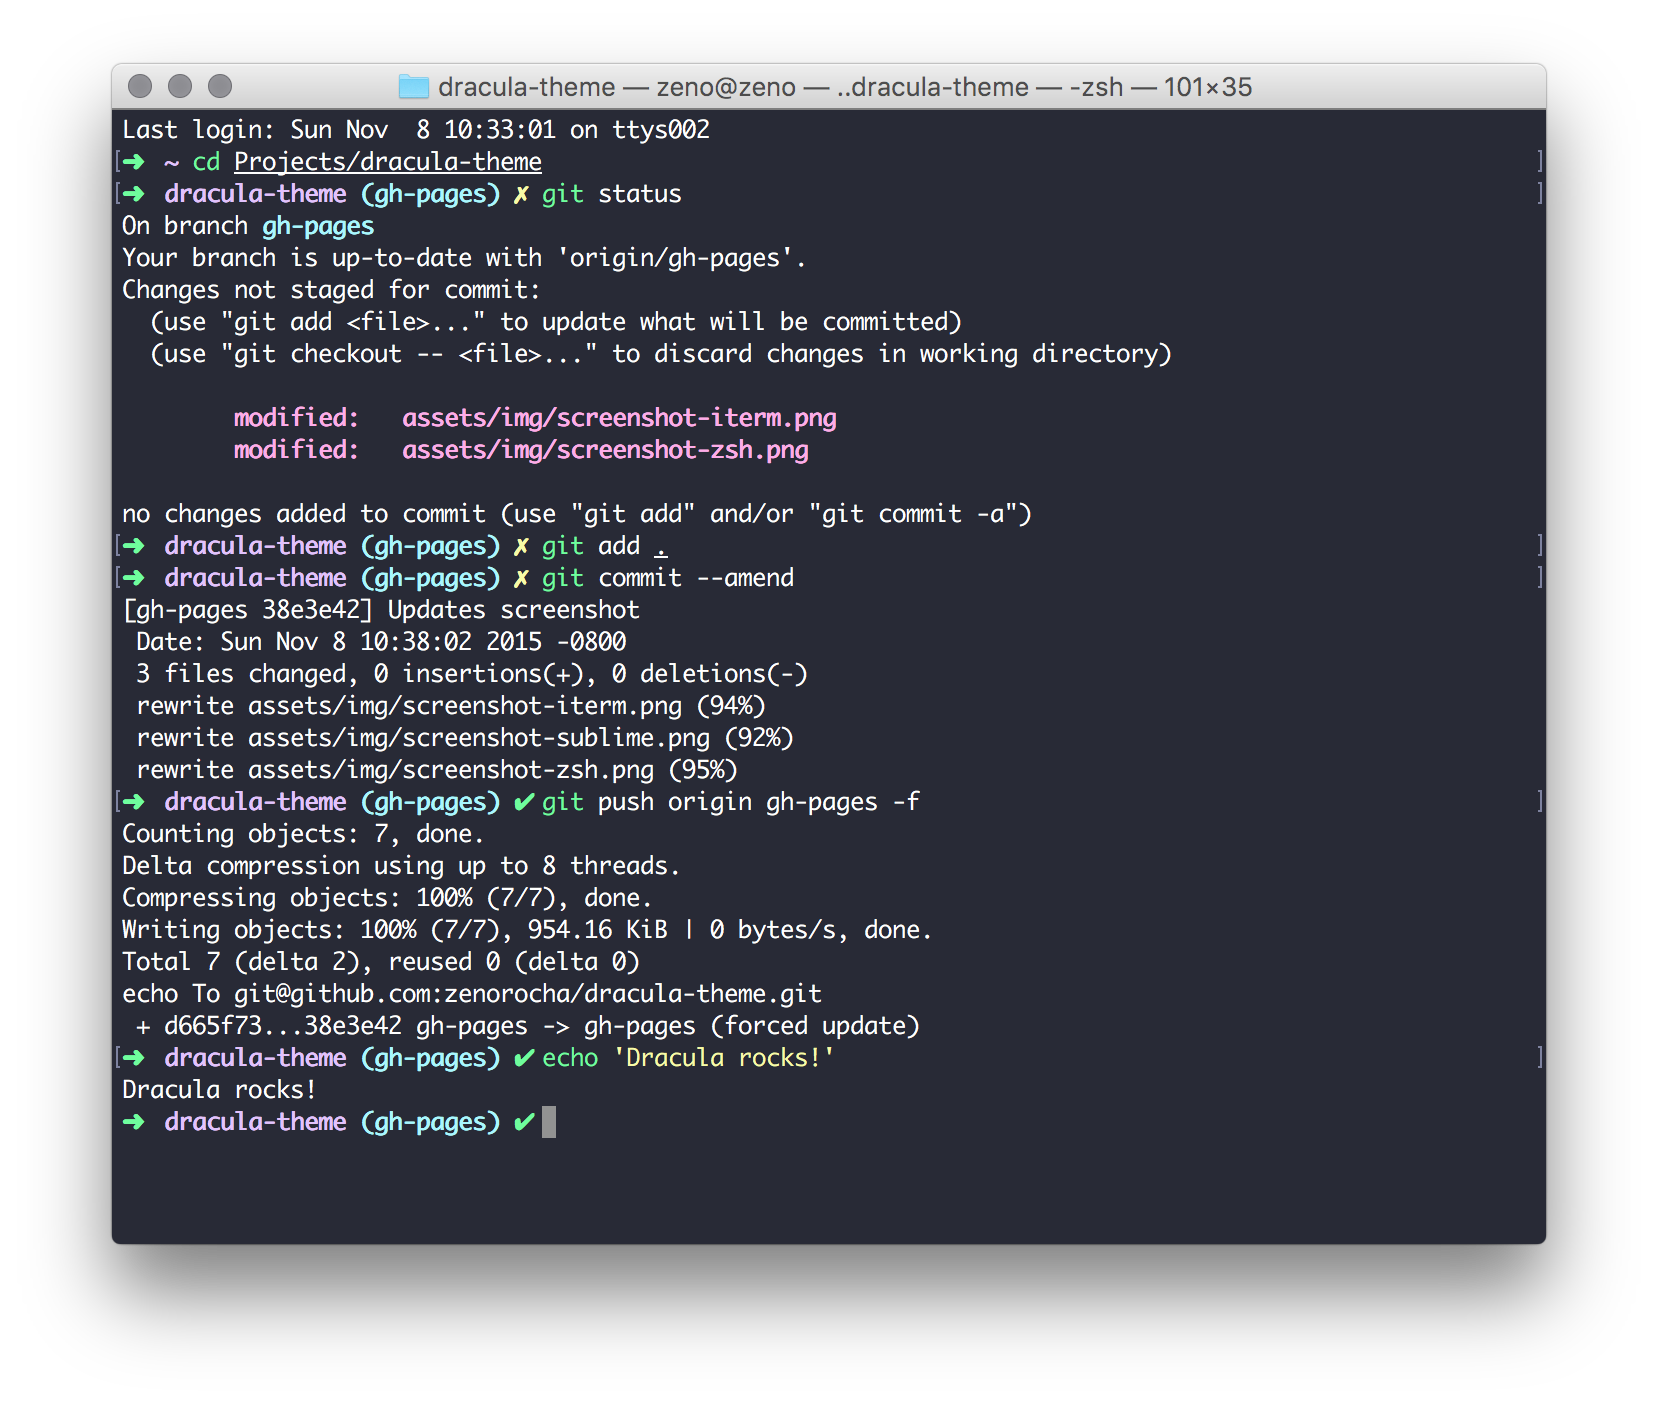Click the "On branch gh-pages" line

point(248,226)
